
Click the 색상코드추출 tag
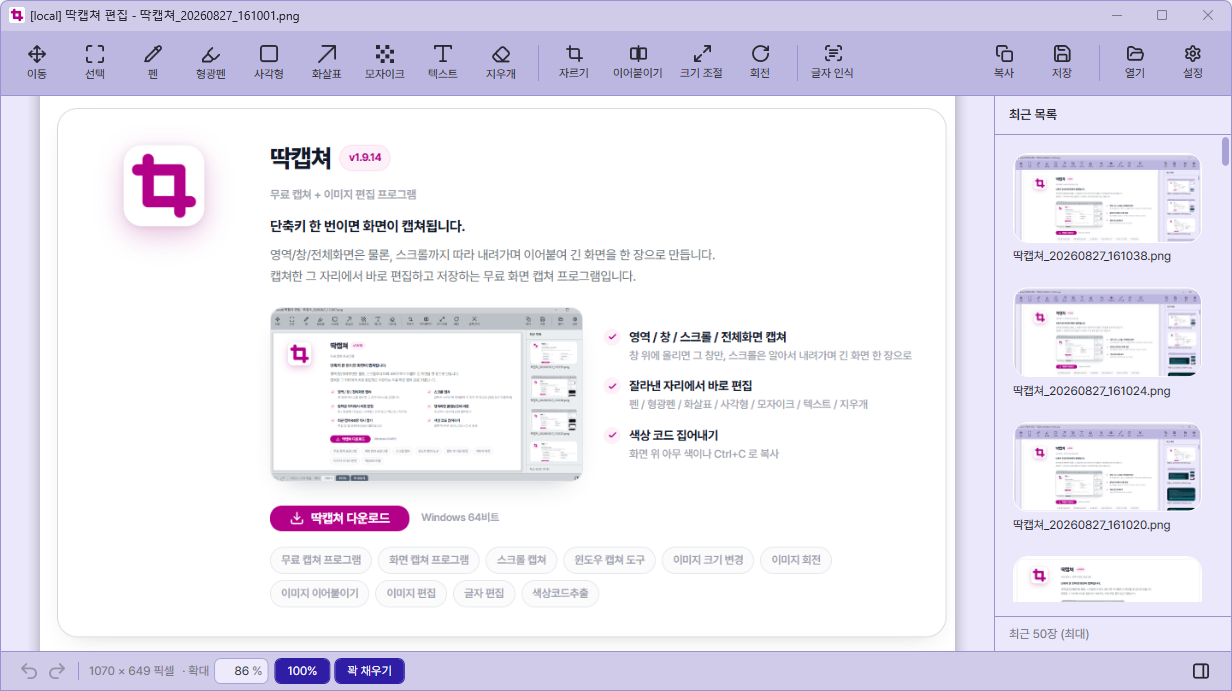(560, 593)
